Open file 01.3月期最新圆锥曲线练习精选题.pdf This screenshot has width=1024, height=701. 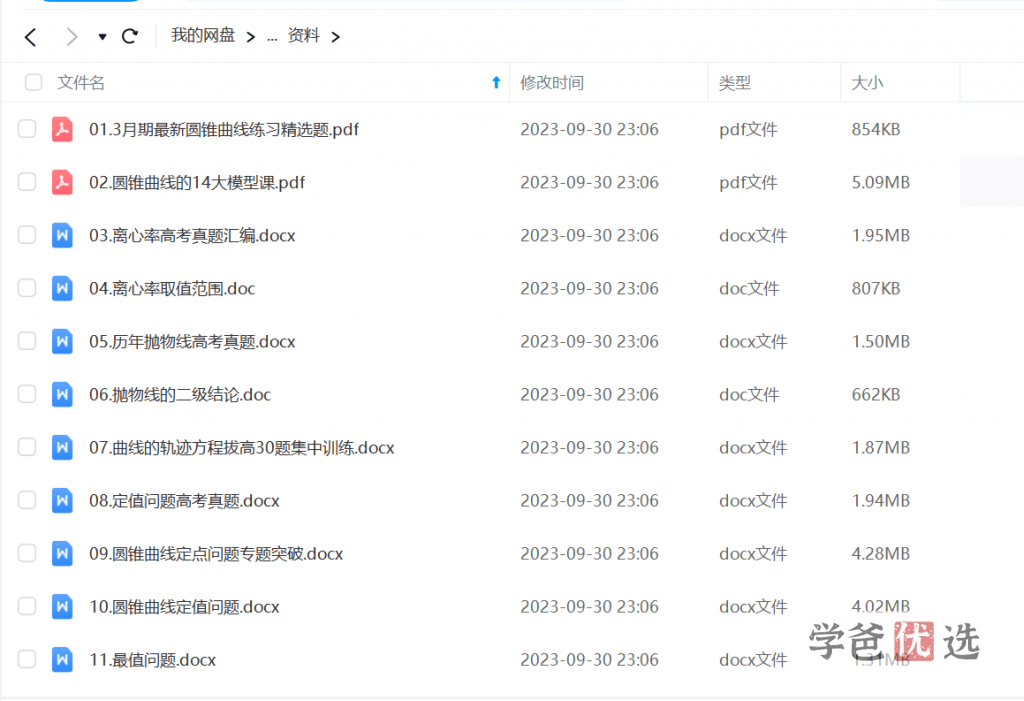[224, 129]
